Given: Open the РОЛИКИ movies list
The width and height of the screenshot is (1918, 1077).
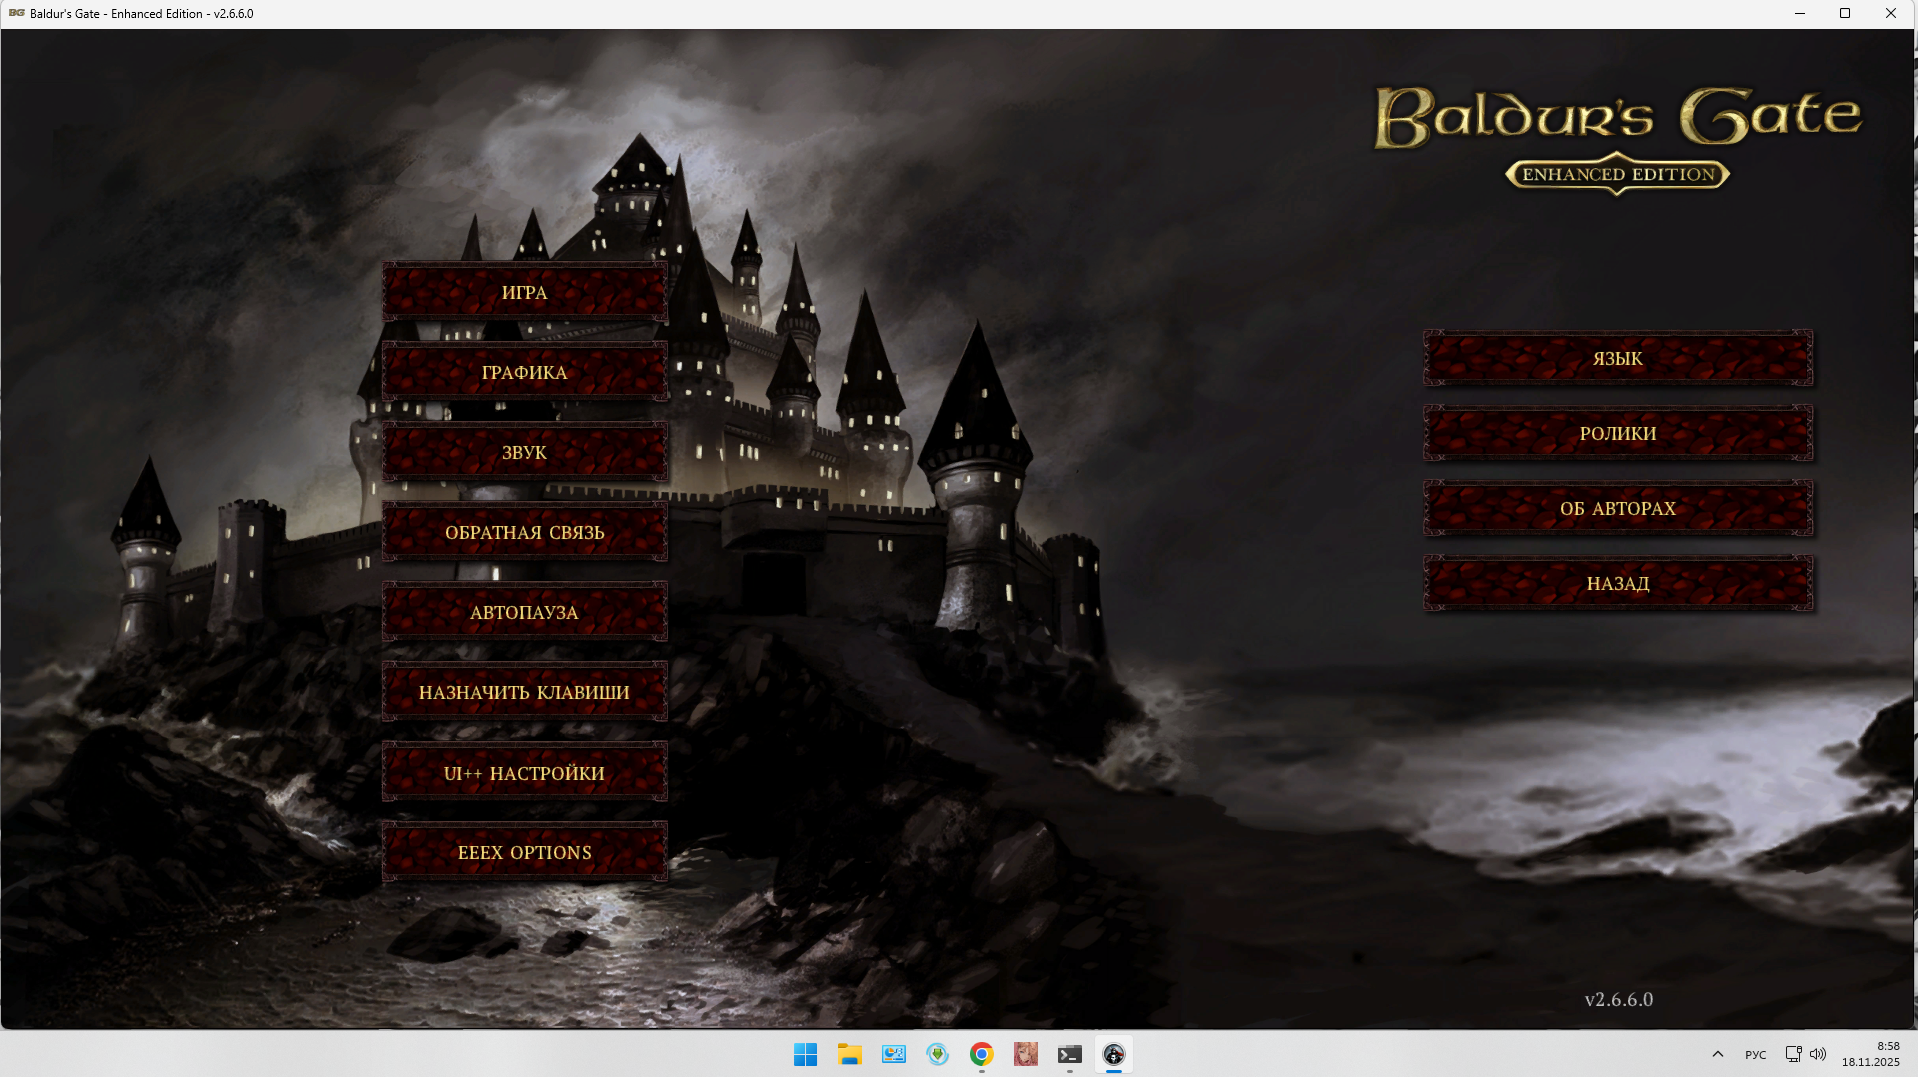Looking at the screenshot, I should tap(1617, 434).
